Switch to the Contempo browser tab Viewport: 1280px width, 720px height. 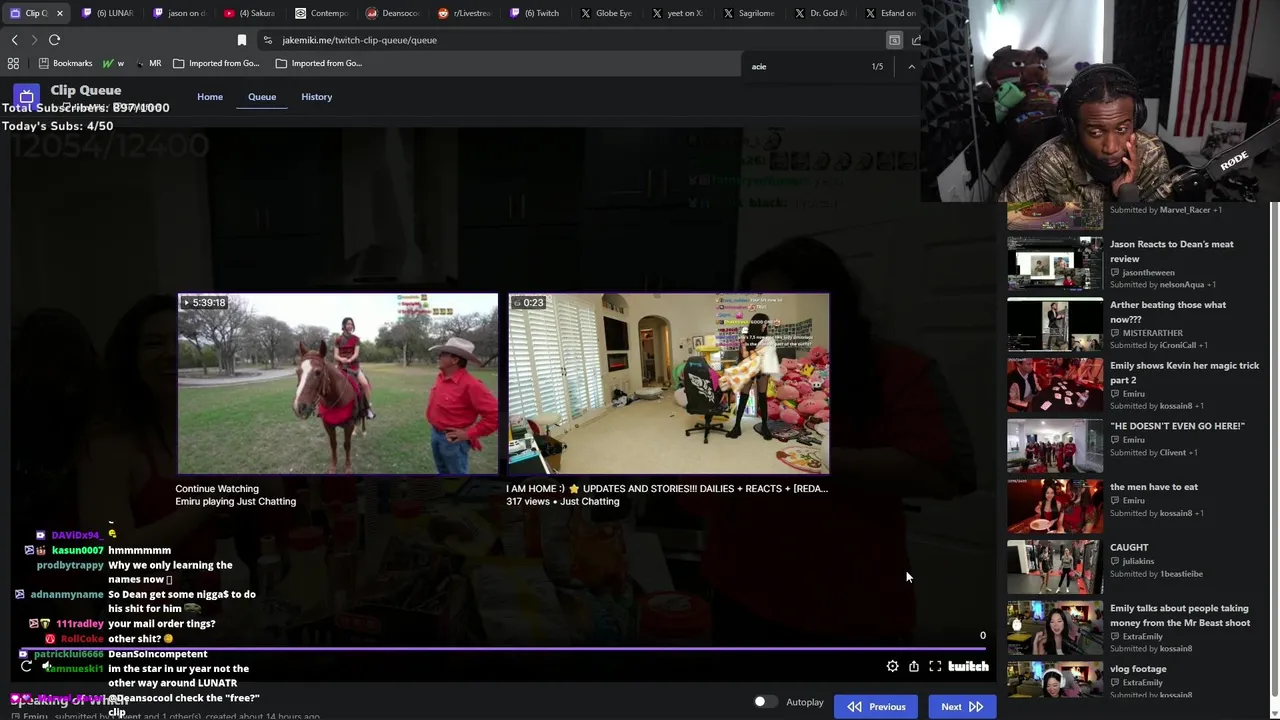pos(322,13)
